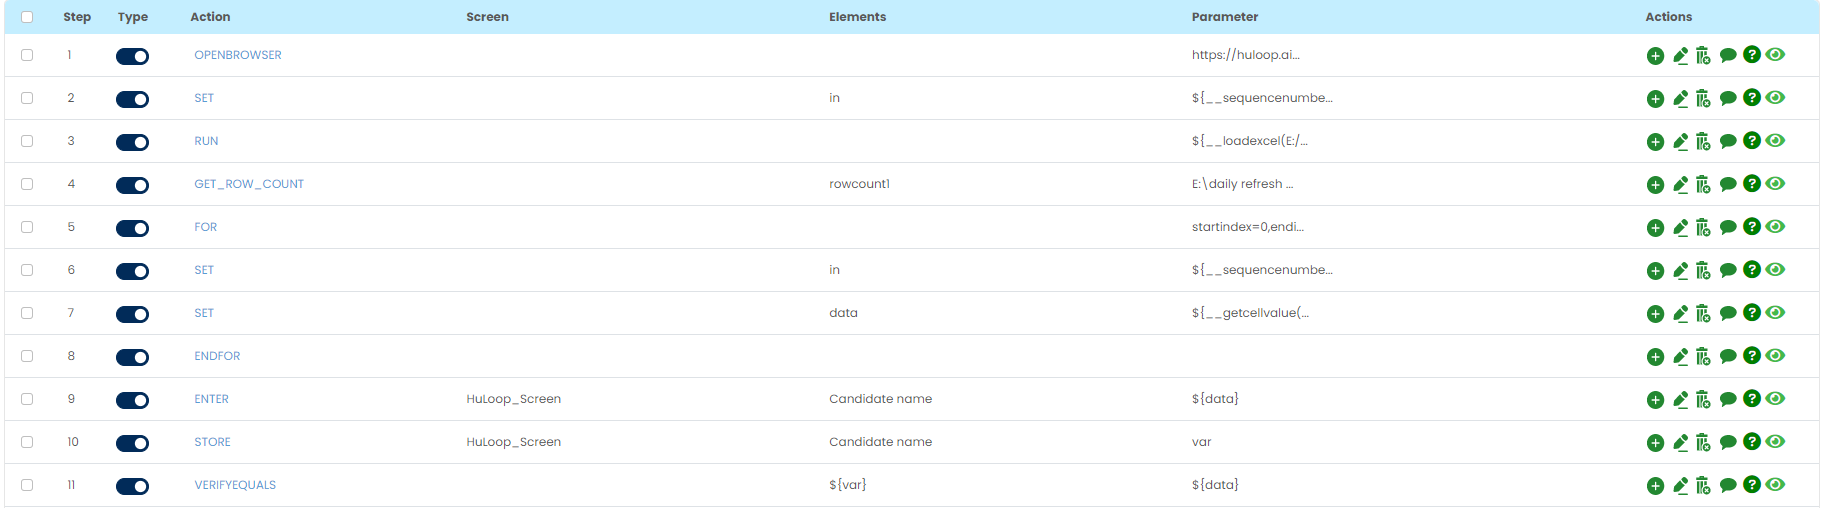
Task: Add a step using plus icon on row 7
Action: (x=1655, y=314)
